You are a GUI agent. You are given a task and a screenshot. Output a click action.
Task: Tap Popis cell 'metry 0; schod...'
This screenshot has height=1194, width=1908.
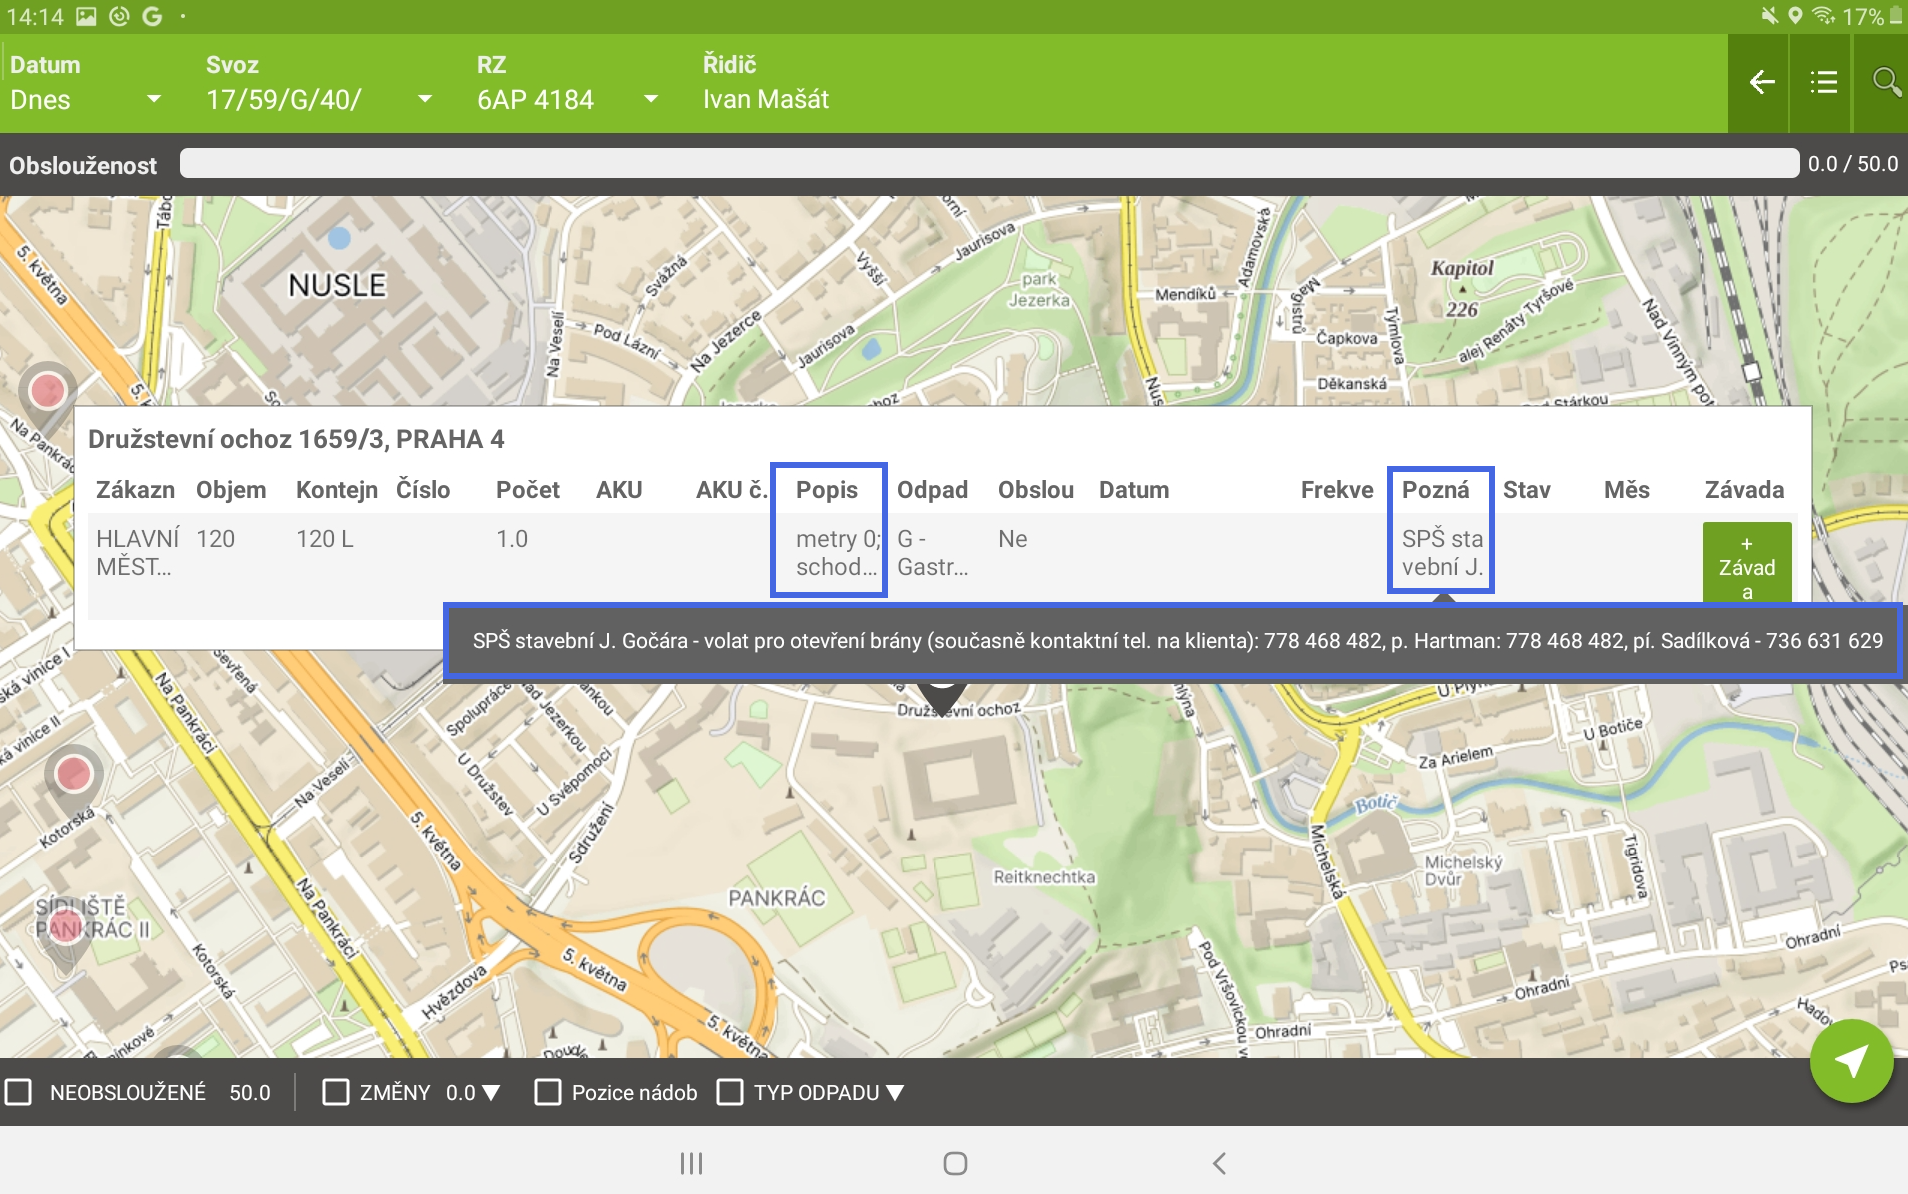tap(838, 553)
